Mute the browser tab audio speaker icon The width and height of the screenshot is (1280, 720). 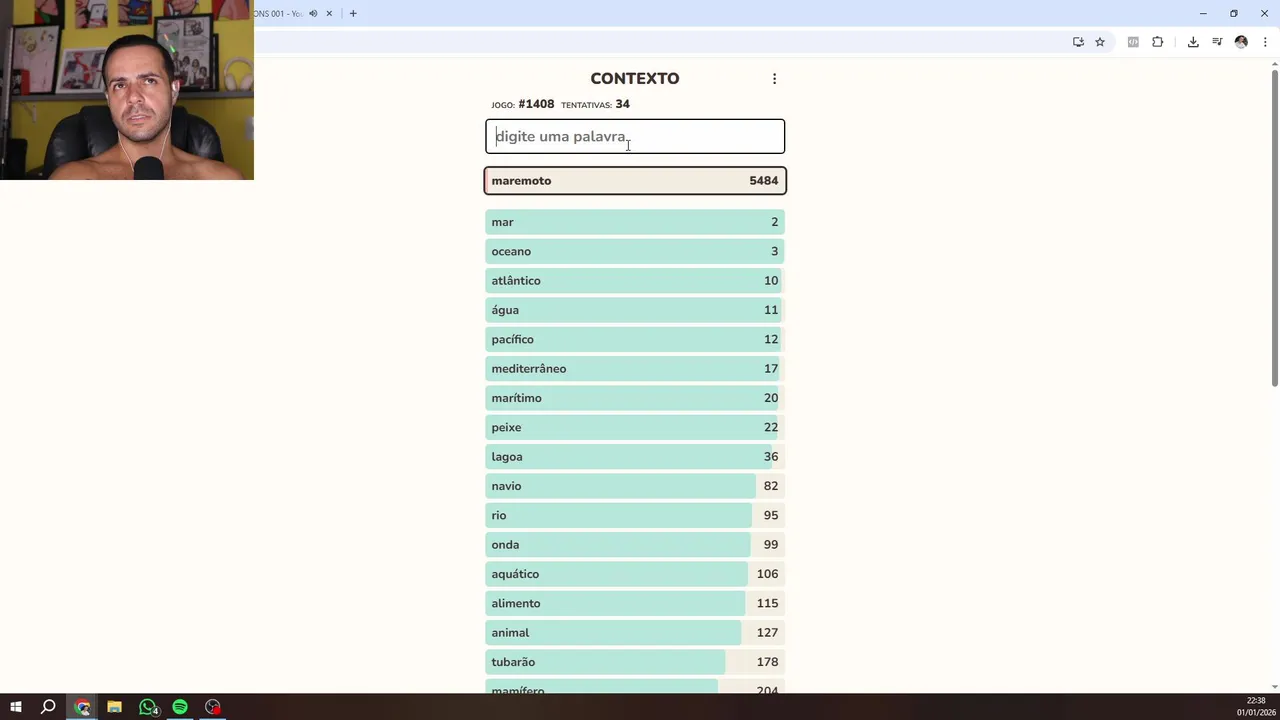click(x=313, y=13)
